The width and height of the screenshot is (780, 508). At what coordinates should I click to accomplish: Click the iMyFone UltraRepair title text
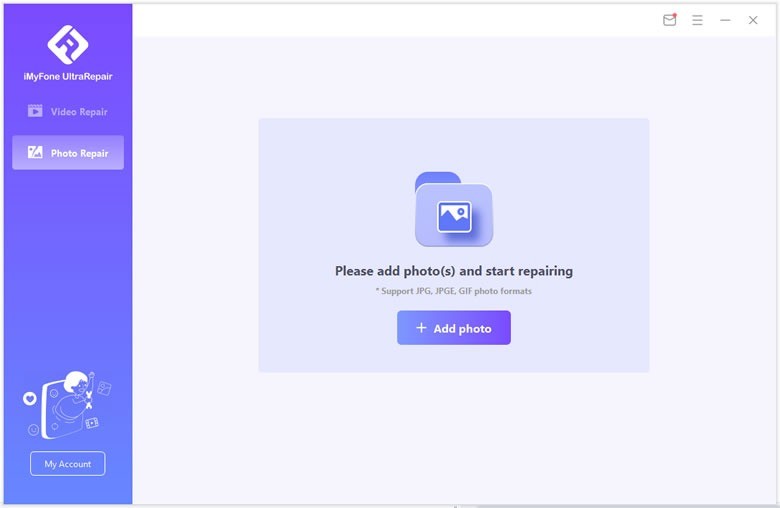(x=67, y=77)
